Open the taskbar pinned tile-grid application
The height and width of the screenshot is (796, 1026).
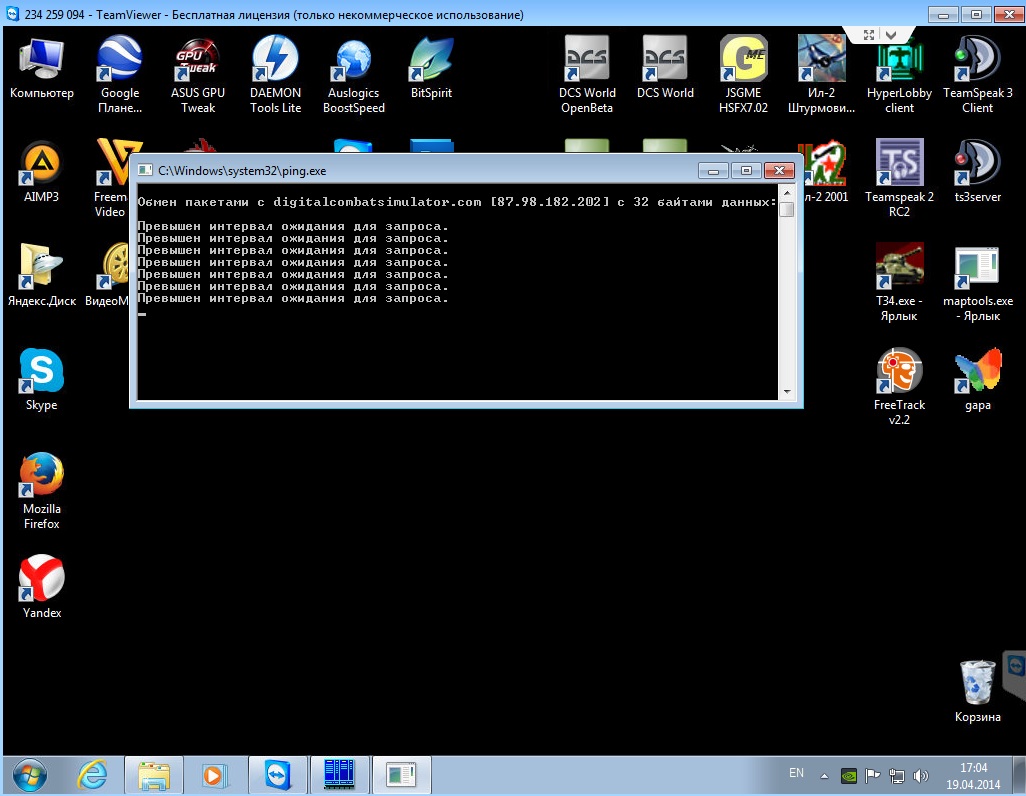339,776
